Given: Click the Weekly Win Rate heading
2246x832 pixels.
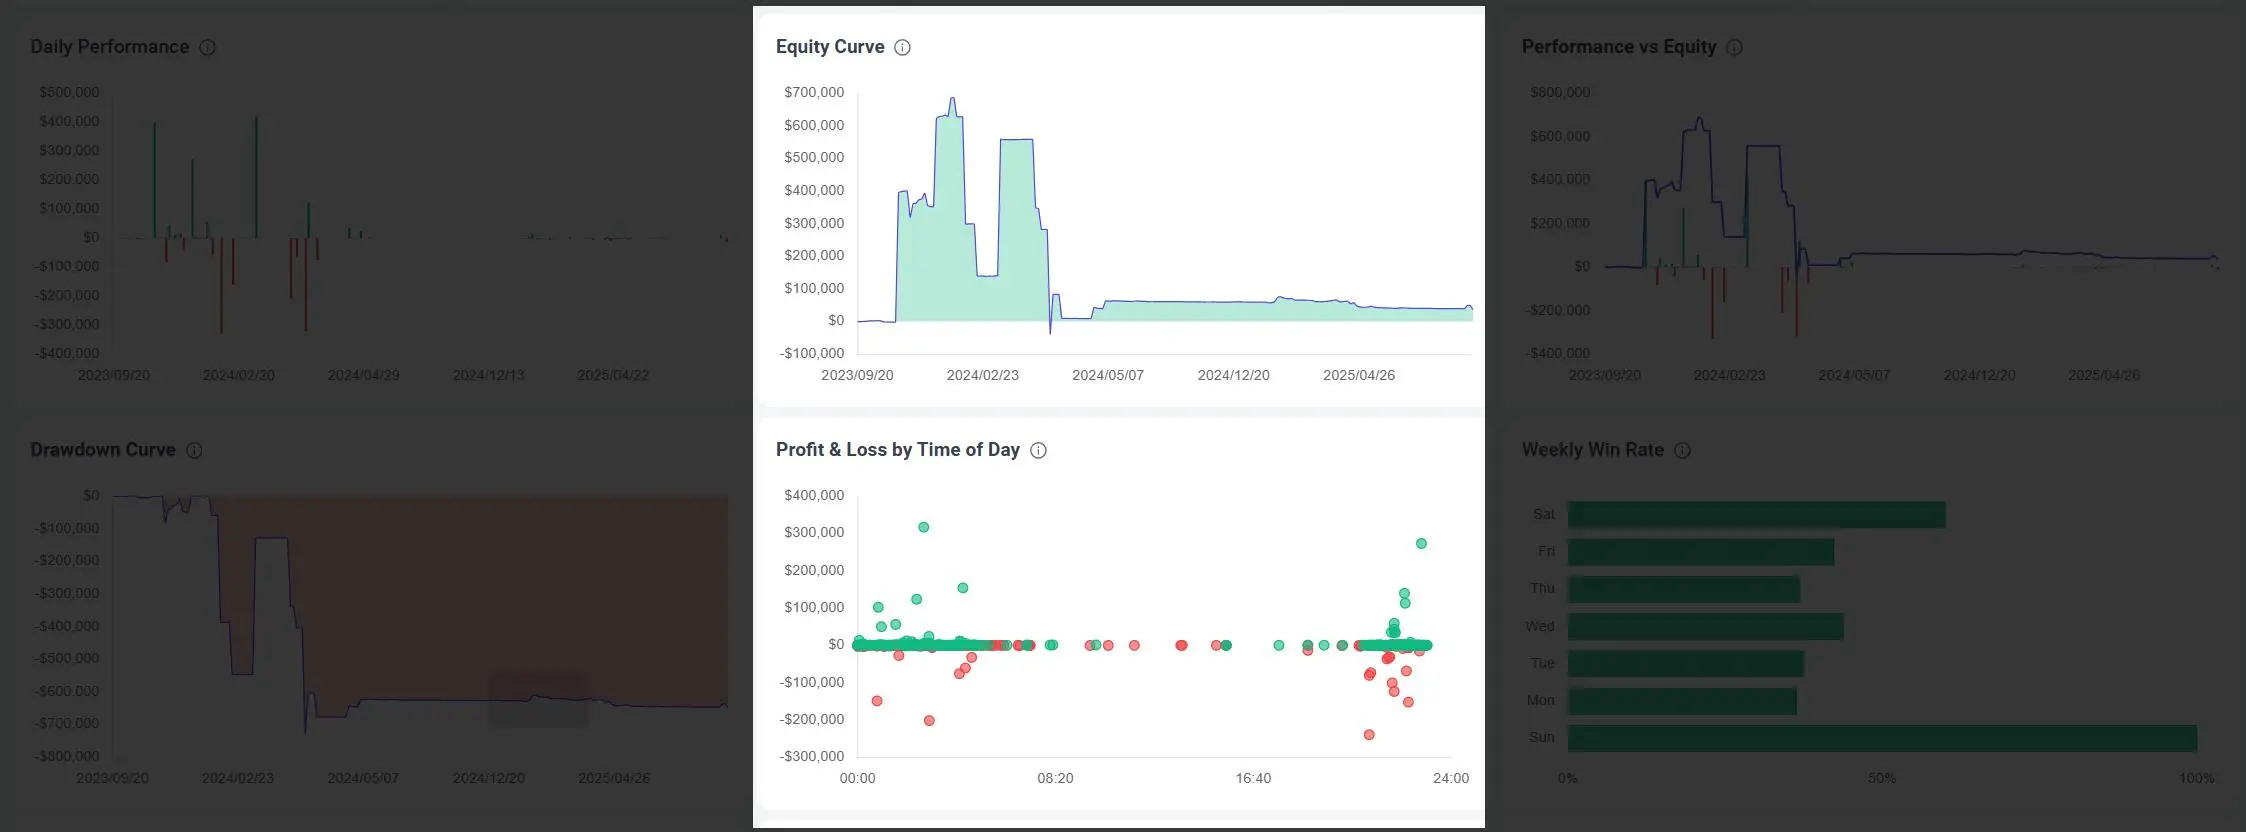Looking at the screenshot, I should click(x=1592, y=450).
